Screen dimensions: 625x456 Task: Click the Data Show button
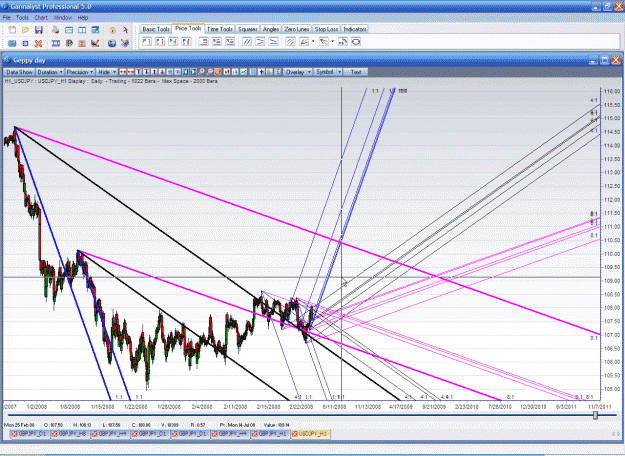pos(19,72)
